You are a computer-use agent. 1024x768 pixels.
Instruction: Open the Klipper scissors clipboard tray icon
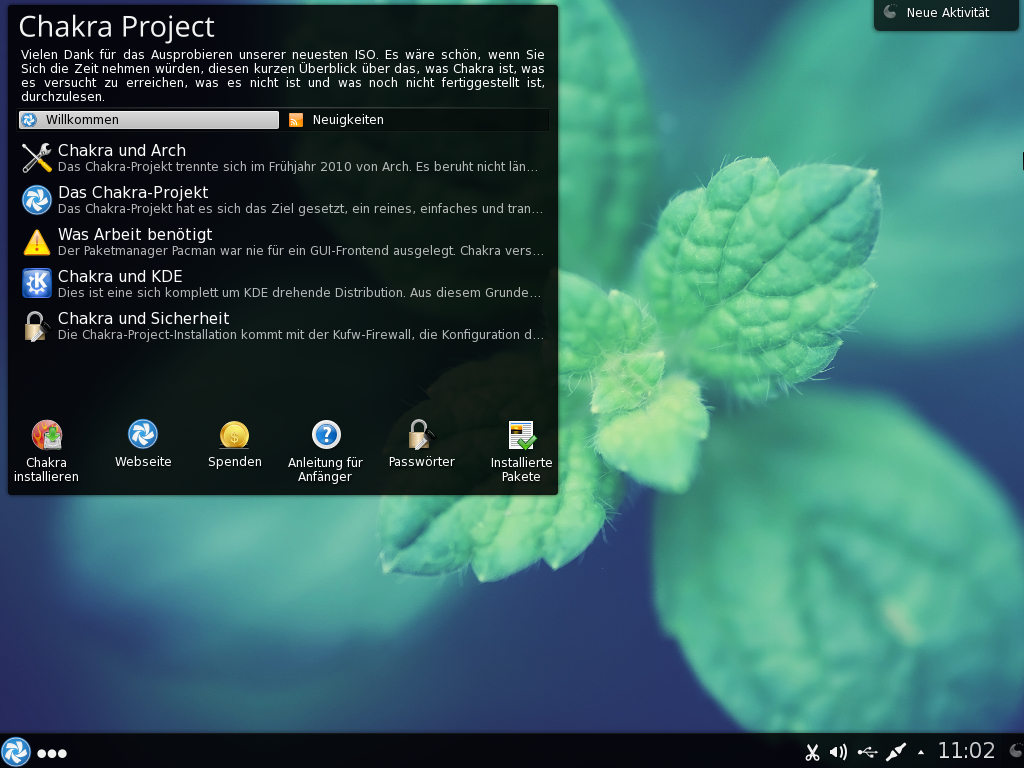[812, 752]
